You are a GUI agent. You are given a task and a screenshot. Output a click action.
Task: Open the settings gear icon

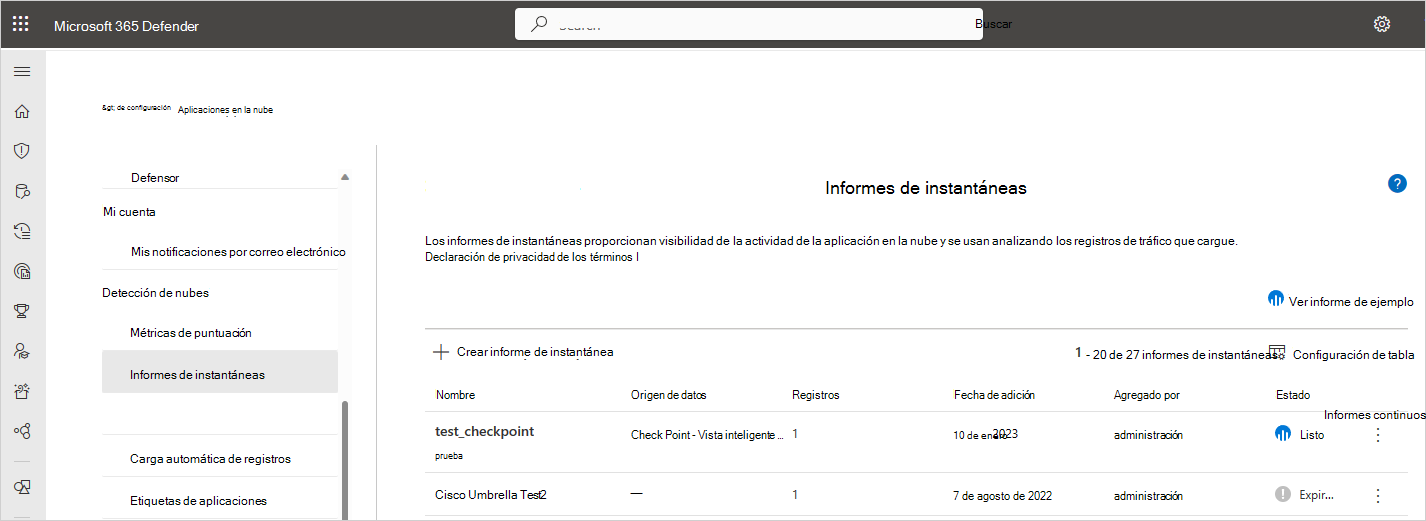[x=1382, y=25]
